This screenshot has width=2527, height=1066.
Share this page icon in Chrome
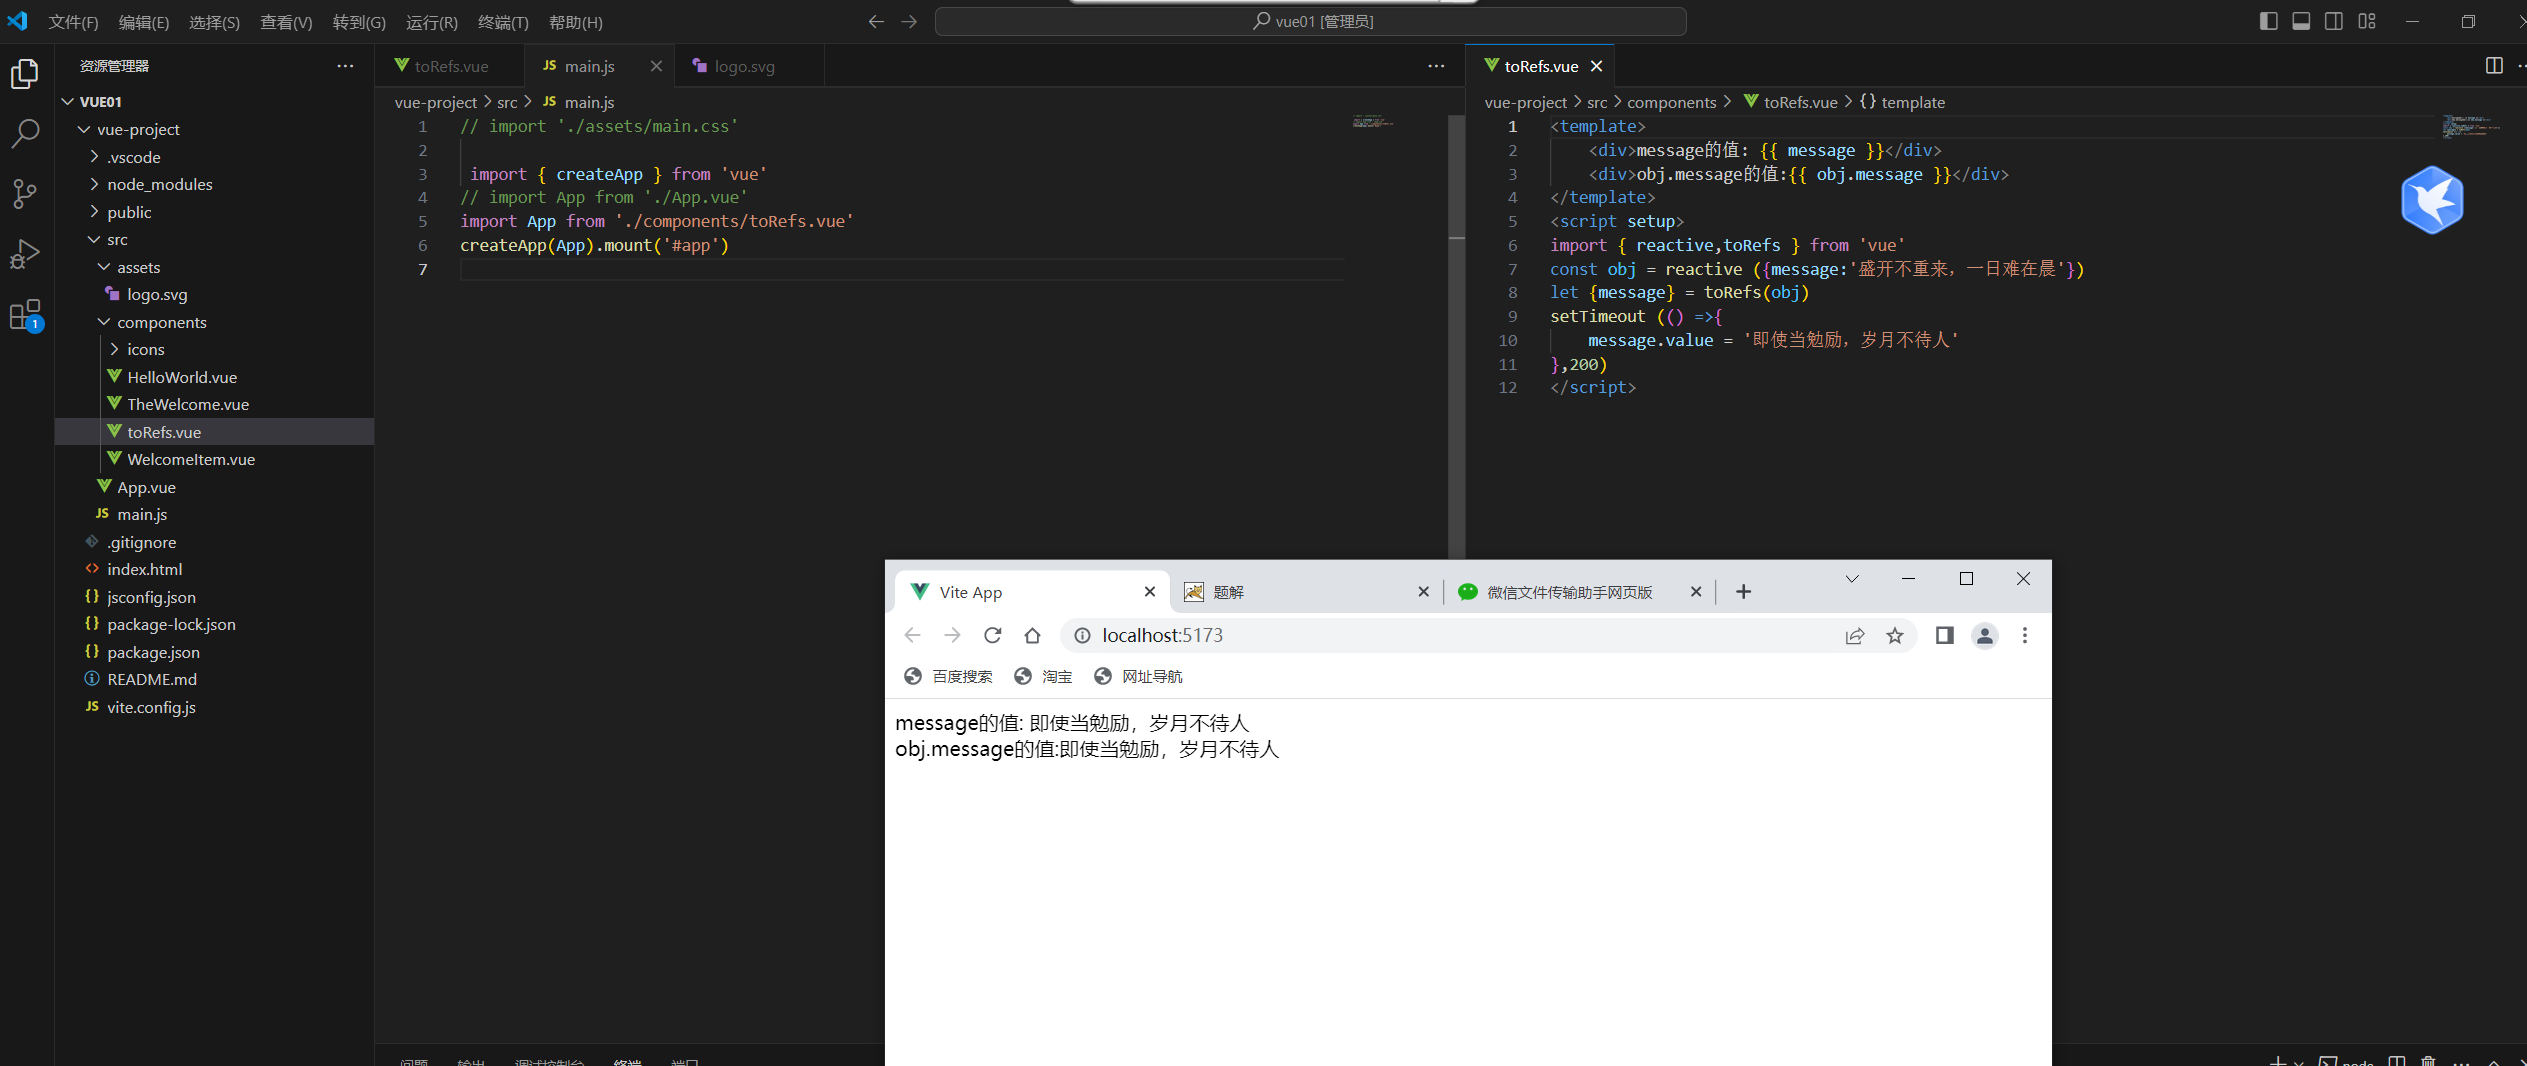coord(1855,635)
